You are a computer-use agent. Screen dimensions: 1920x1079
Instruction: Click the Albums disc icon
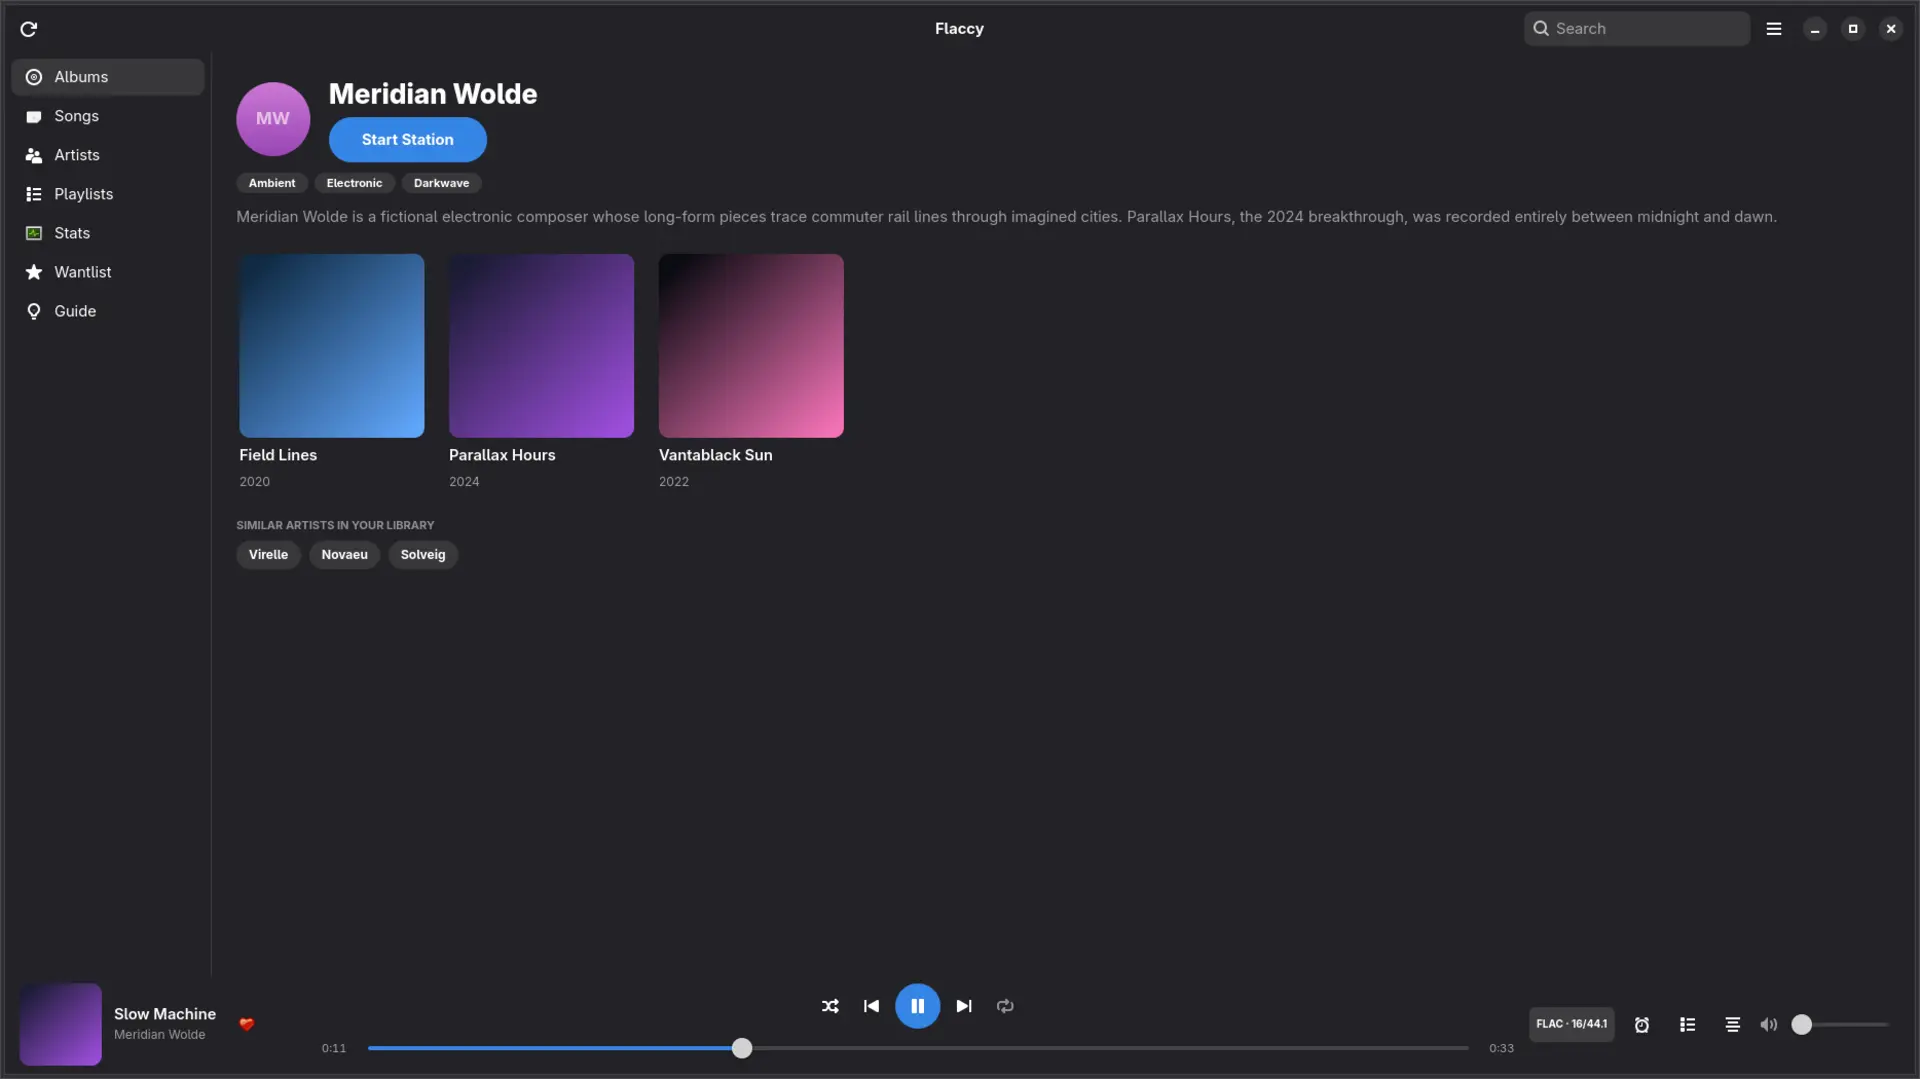pos(34,77)
